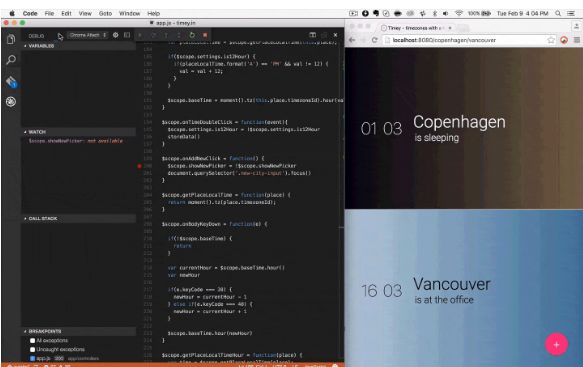Click the $scope.getPlaceLocalTime function line
This screenshot has width=583, height=367.
(x=226, y=195)
